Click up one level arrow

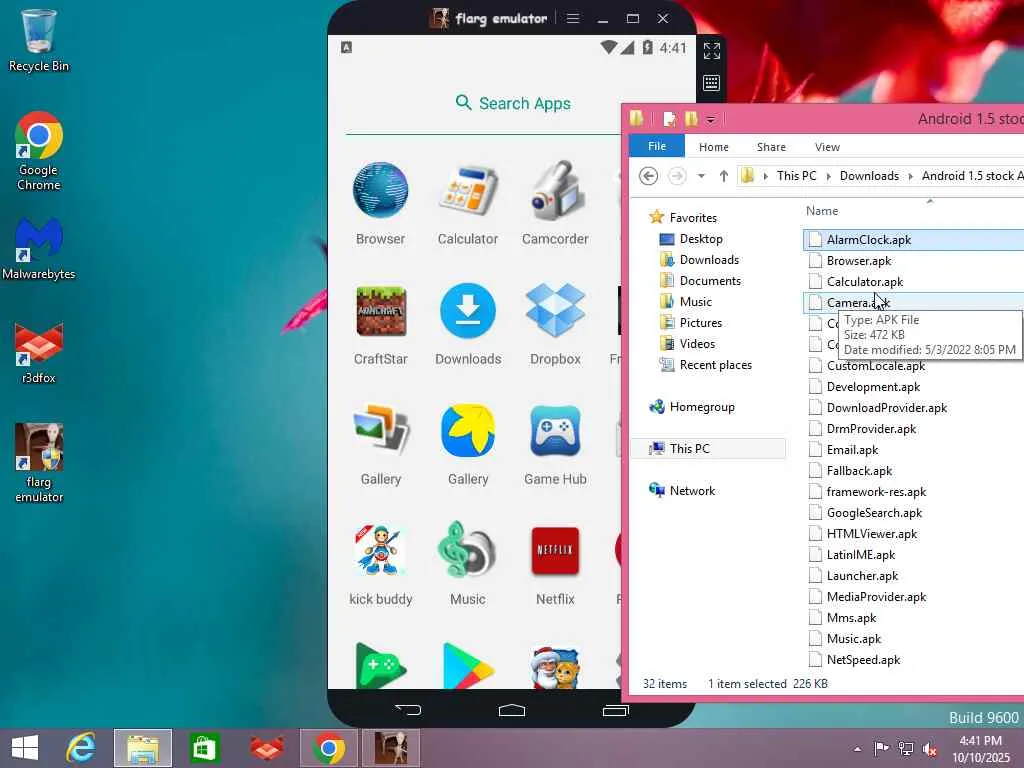pos(724,176)
